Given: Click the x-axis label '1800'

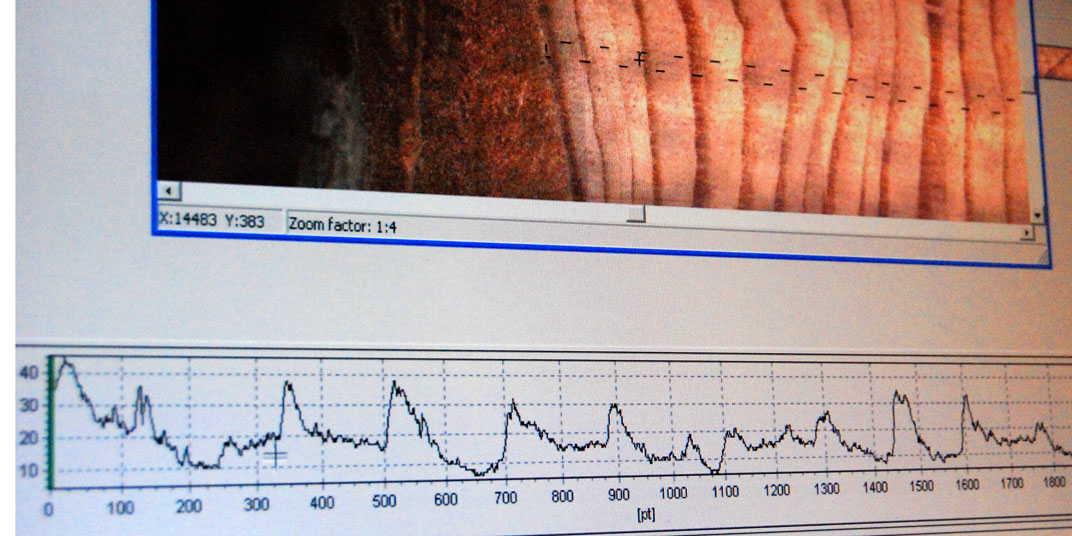Looking at the screenshot, I should click(x=1054, y=482).
